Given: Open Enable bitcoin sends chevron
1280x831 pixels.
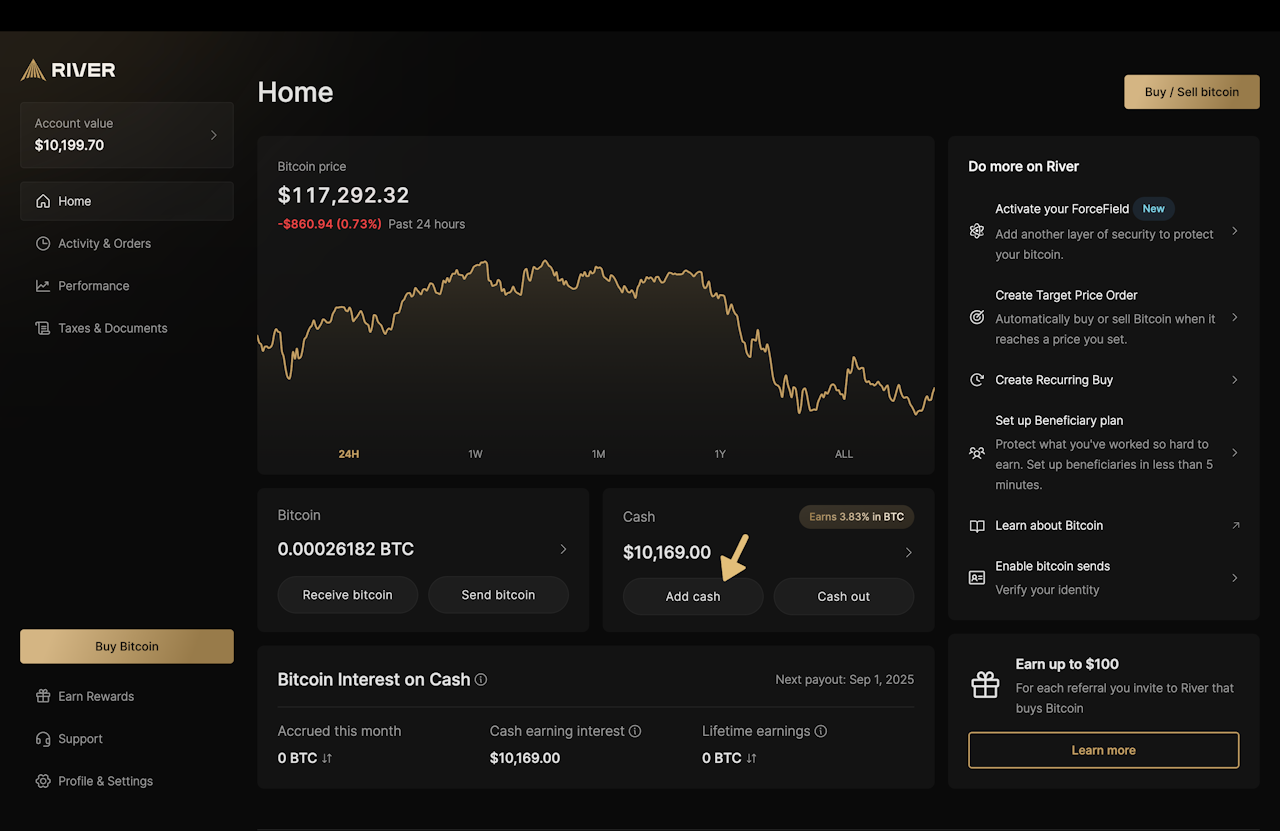Looking at the screenshot, I should (x=1235, y=578).
